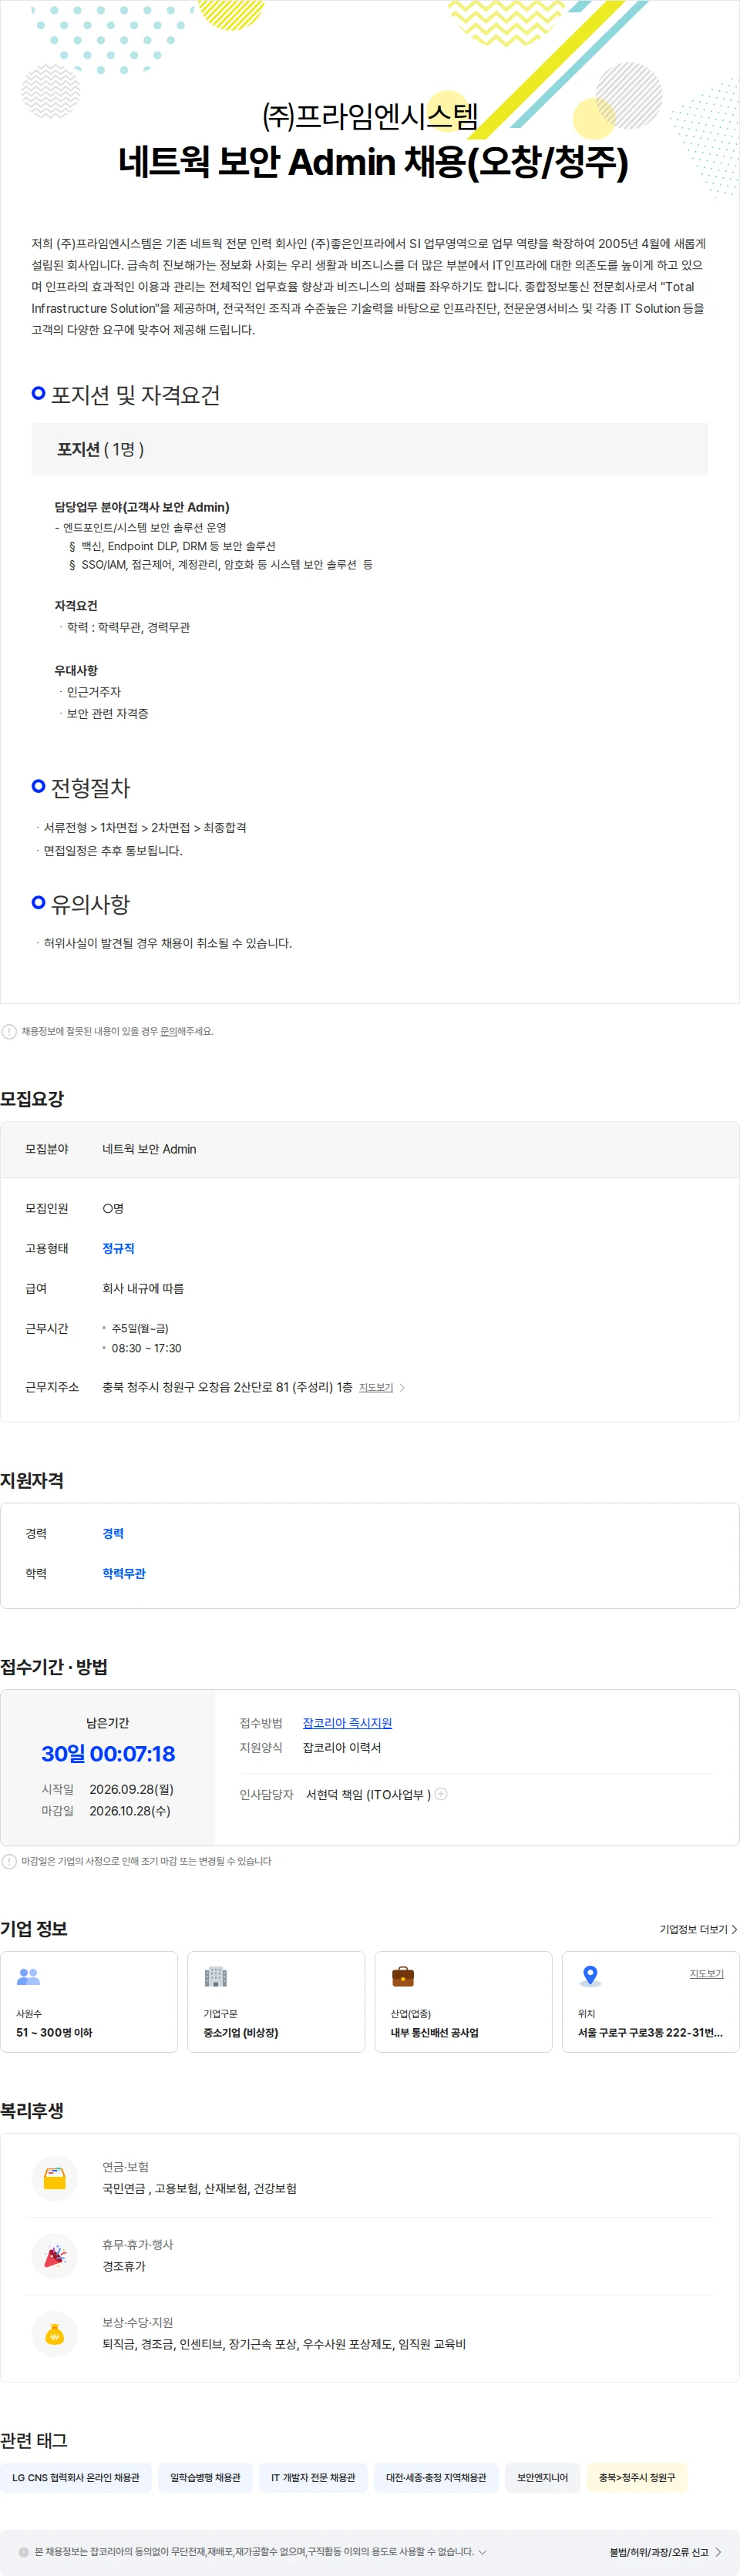Click the 연금·보험 benefits icon
This screenshot has height=2576, width=740.
coord(55,2177)
